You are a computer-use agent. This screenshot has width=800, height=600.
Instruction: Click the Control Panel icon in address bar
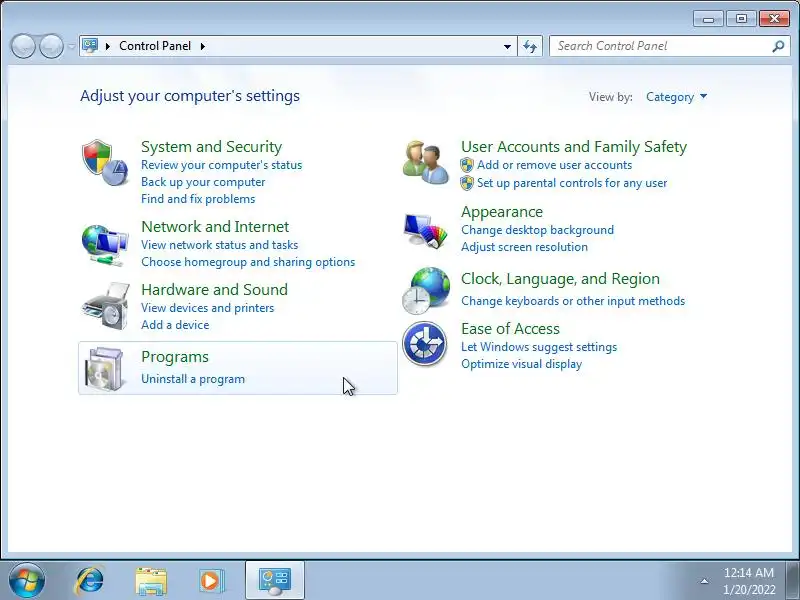[x=90, y=46]
